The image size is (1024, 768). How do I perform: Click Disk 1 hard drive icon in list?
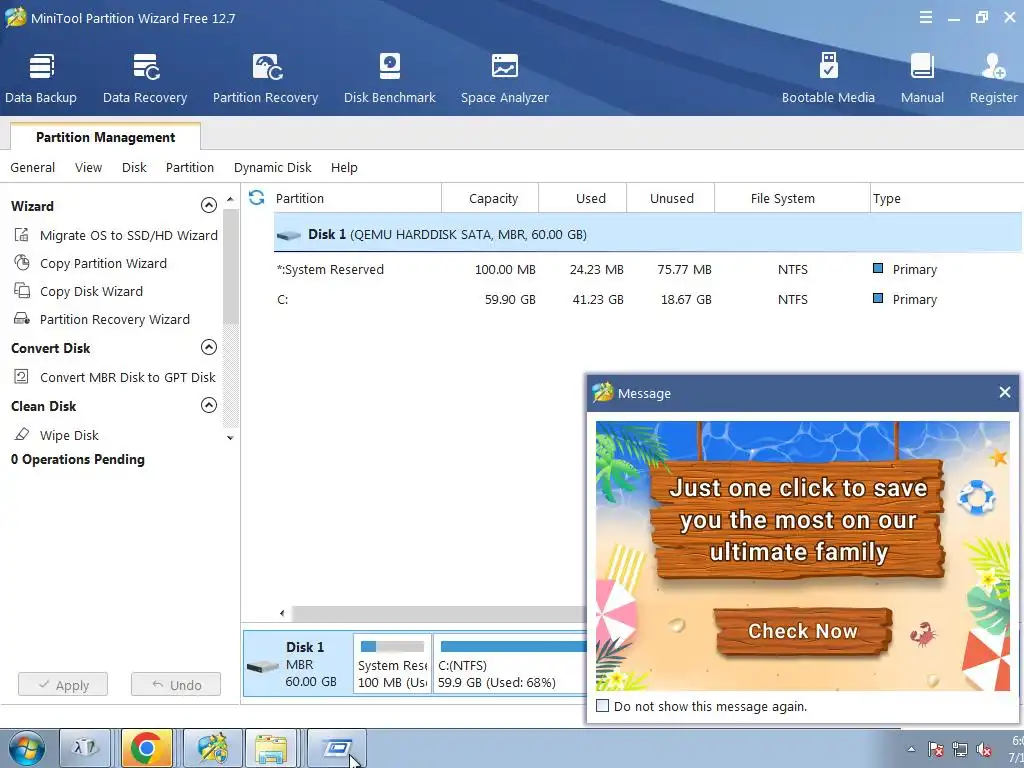pos(288,235)
